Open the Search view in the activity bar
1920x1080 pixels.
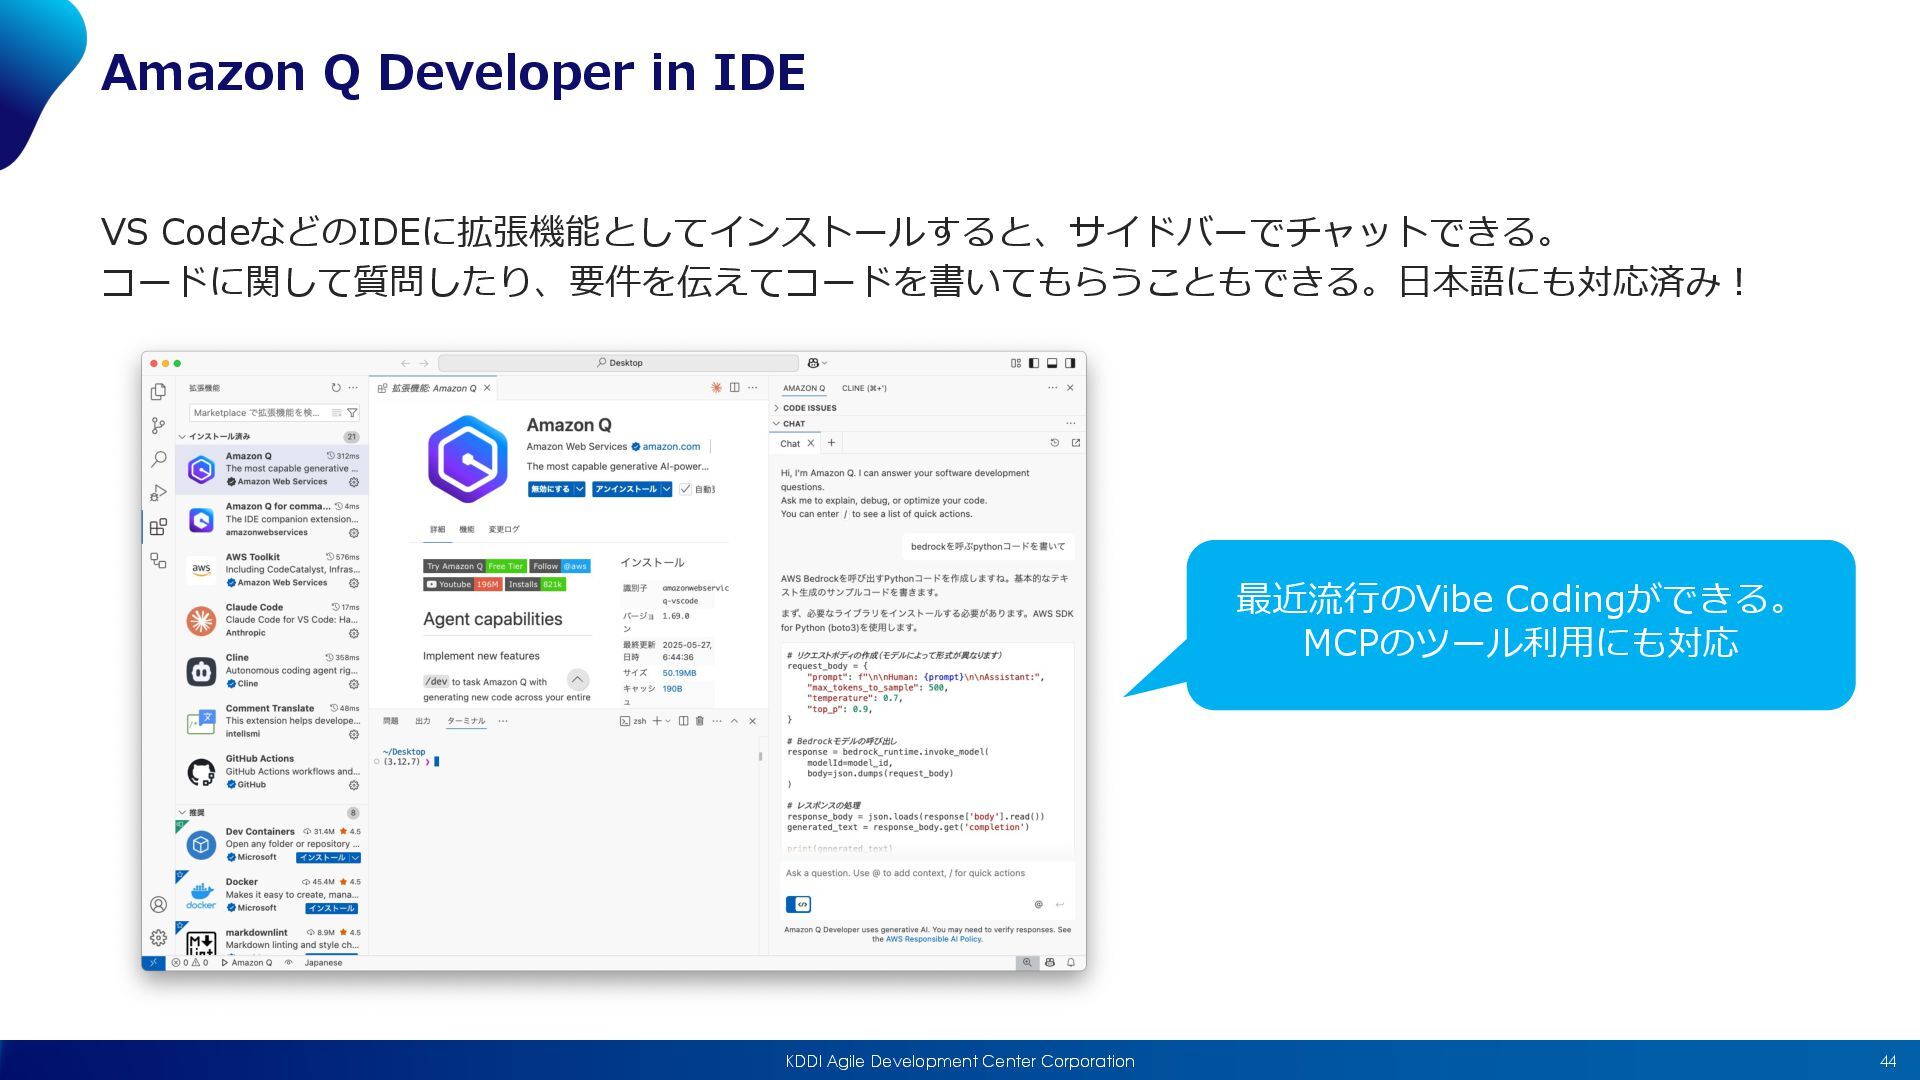tap(158, 459)
